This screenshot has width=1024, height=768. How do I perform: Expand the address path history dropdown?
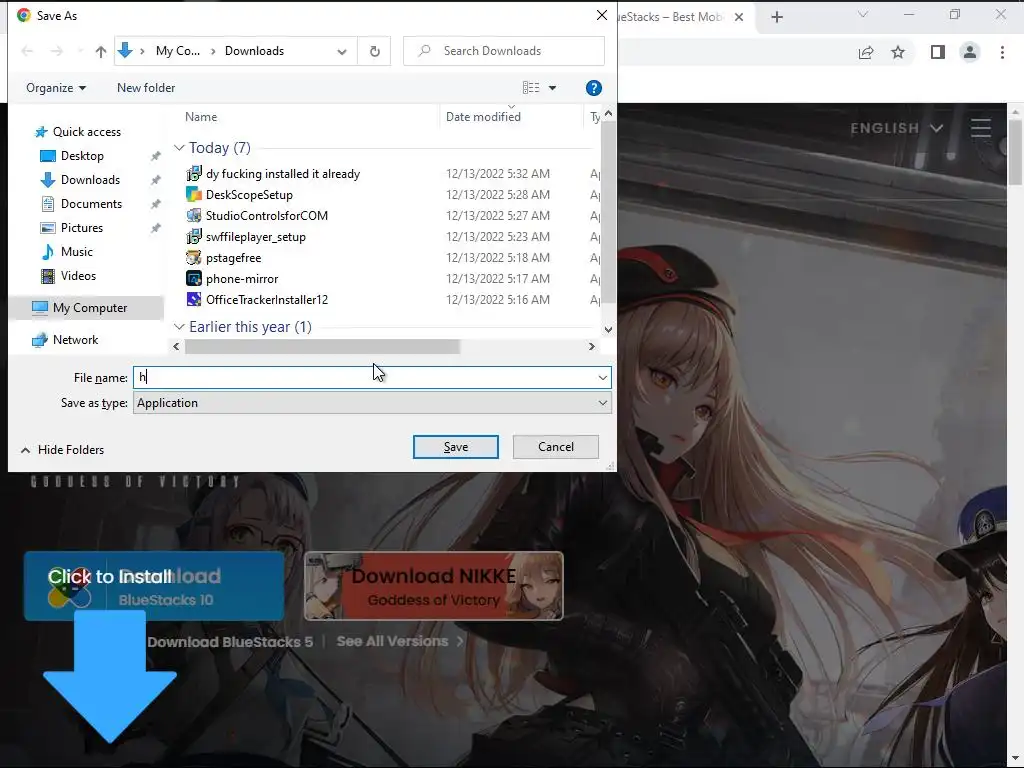tap(342, 51)
